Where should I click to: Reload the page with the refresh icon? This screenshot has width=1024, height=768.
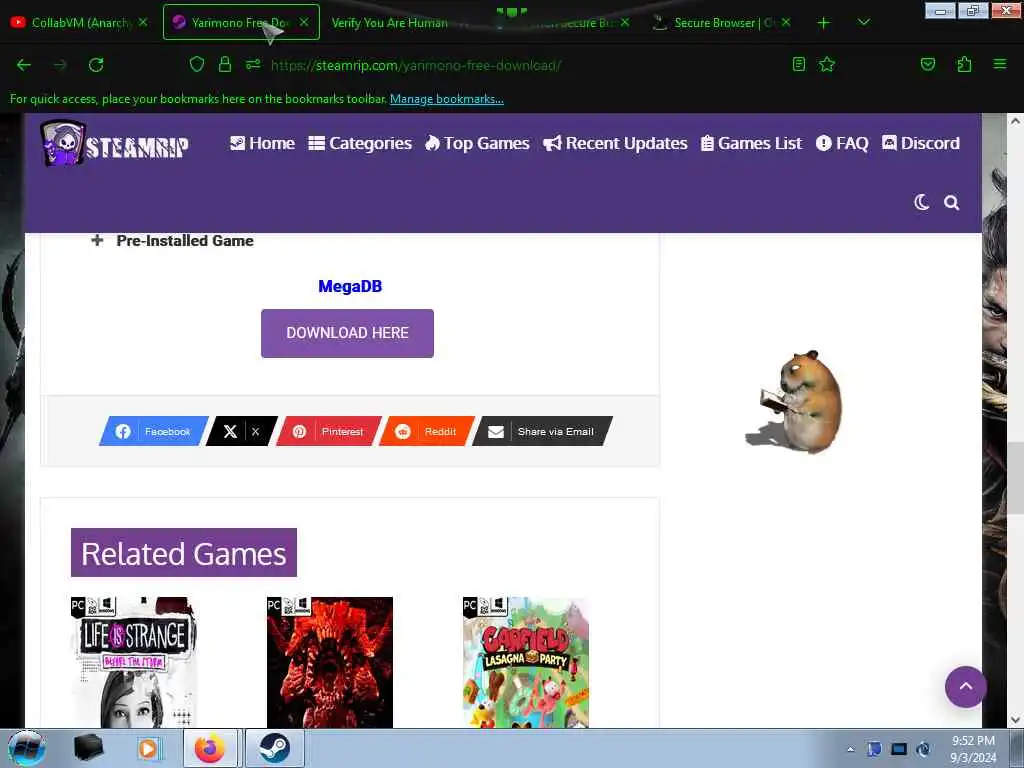[96, 65]
